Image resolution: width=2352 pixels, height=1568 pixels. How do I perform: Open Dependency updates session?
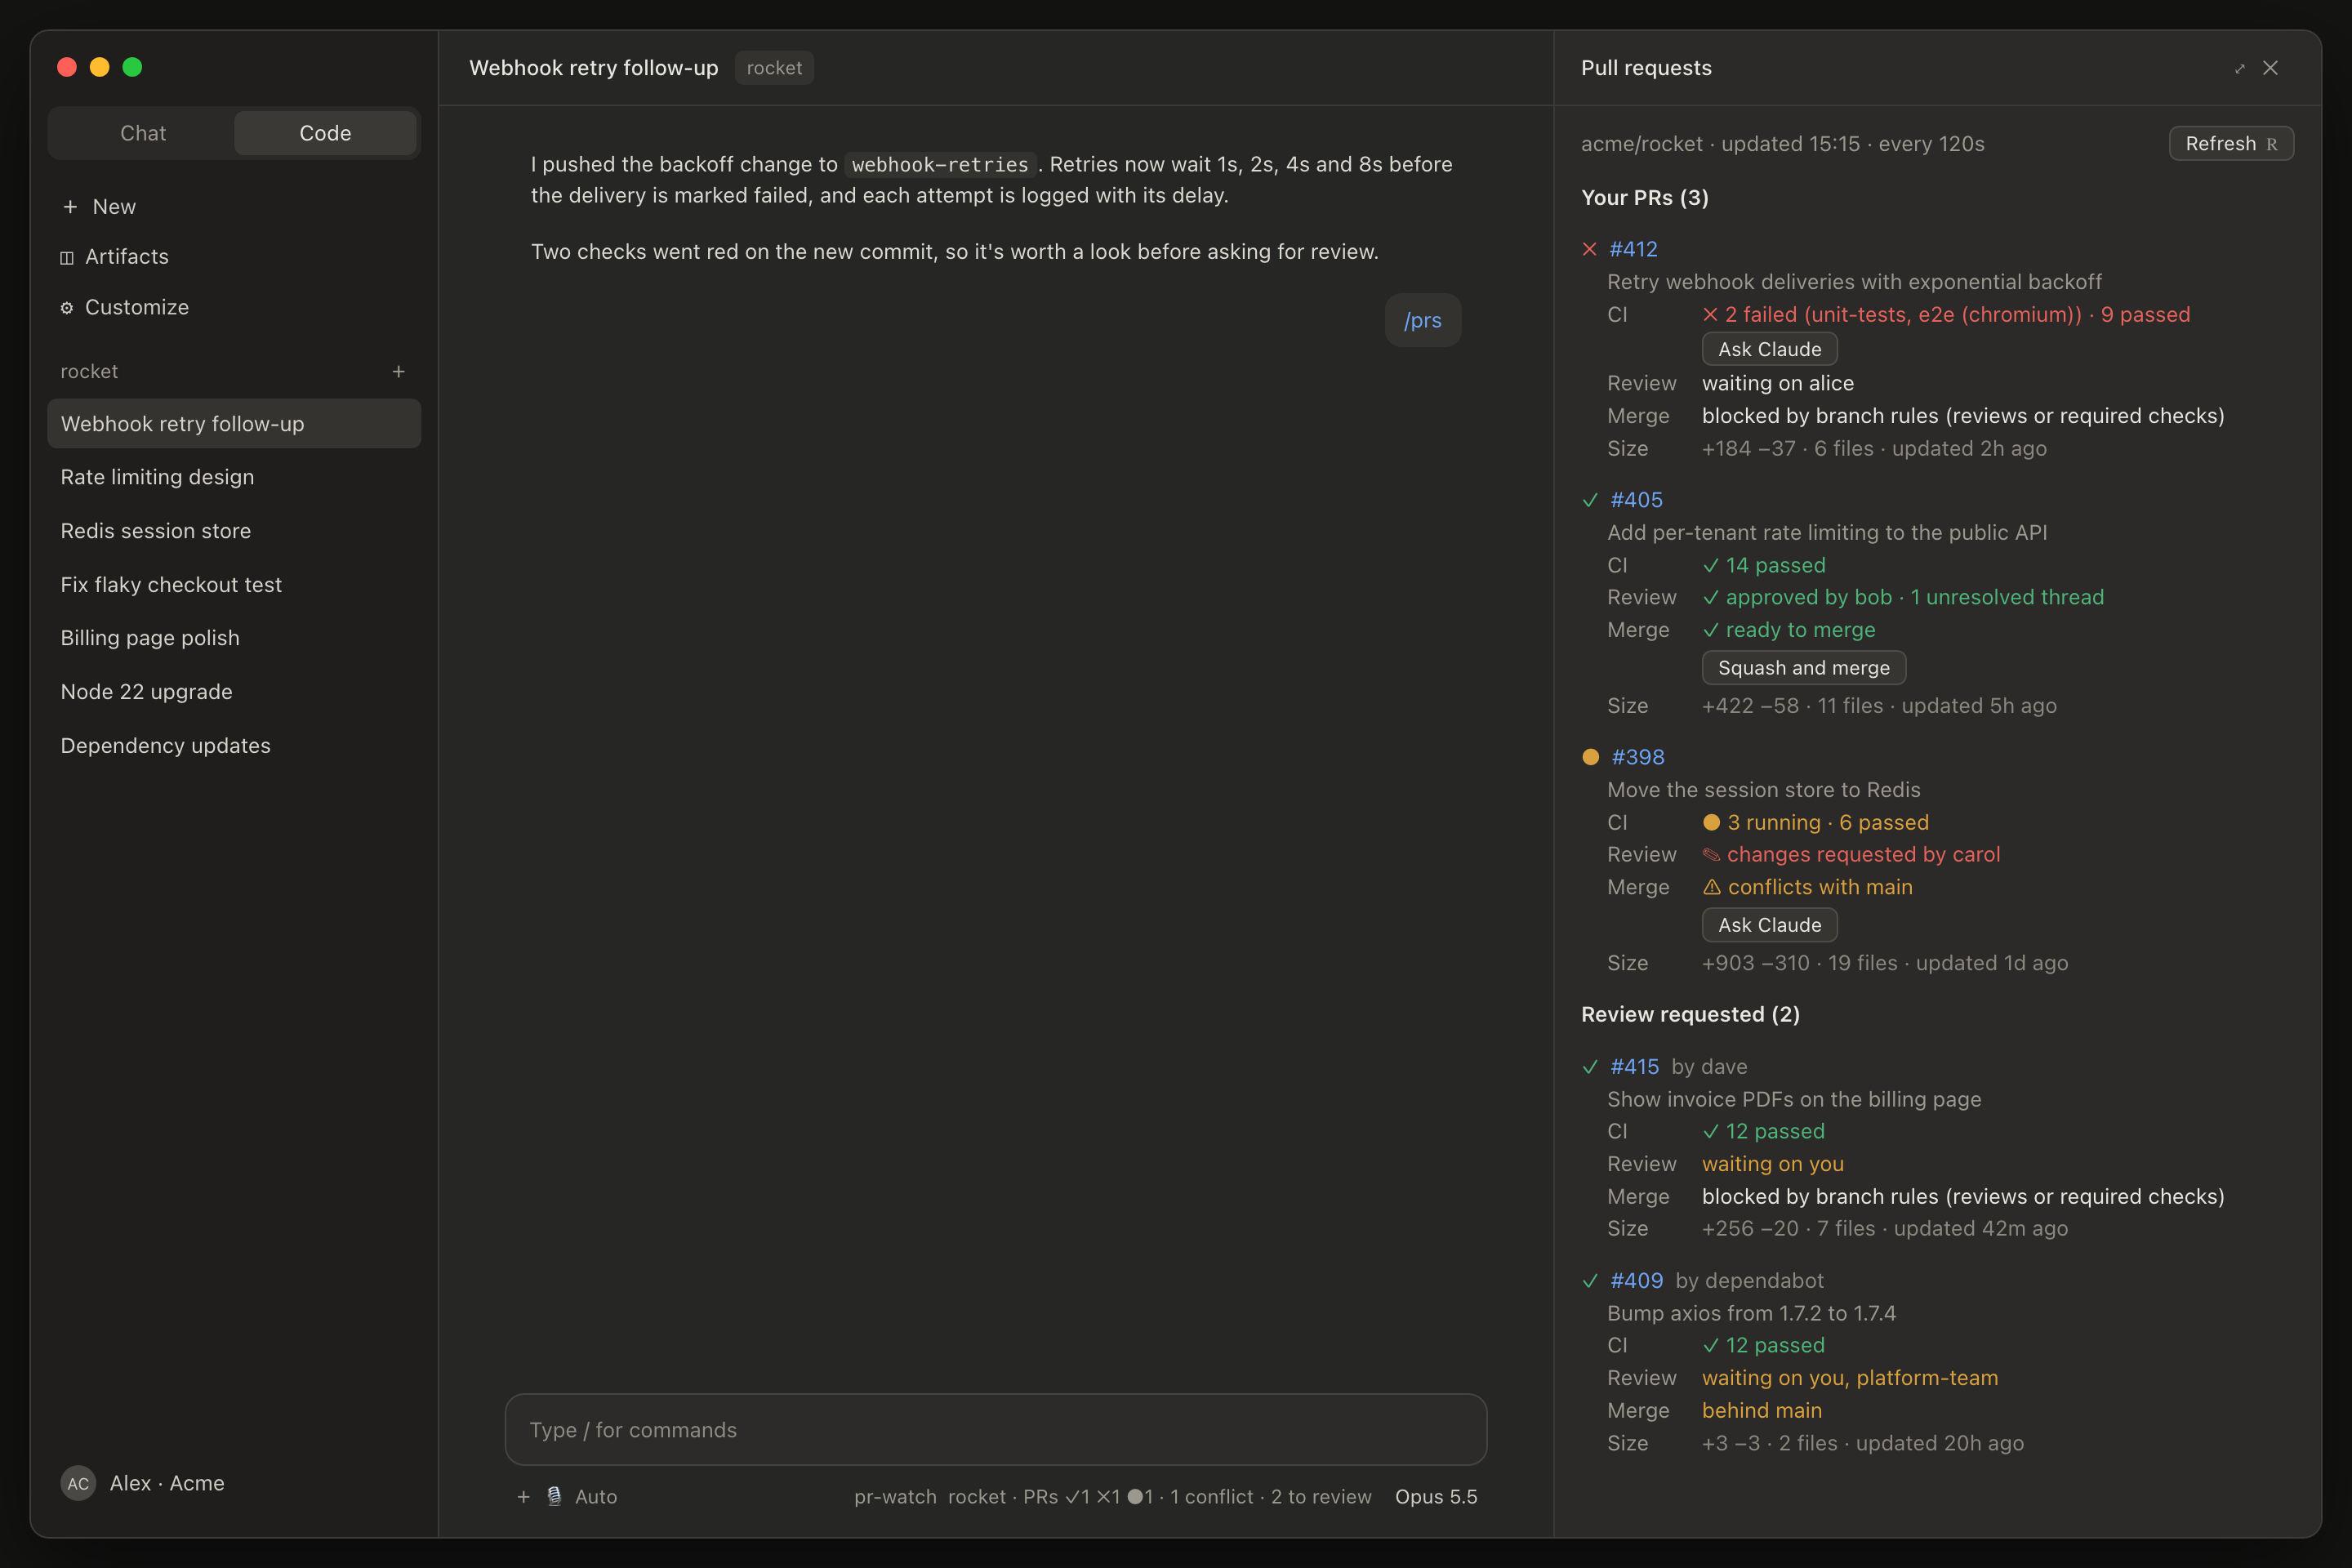pos(234,746)
